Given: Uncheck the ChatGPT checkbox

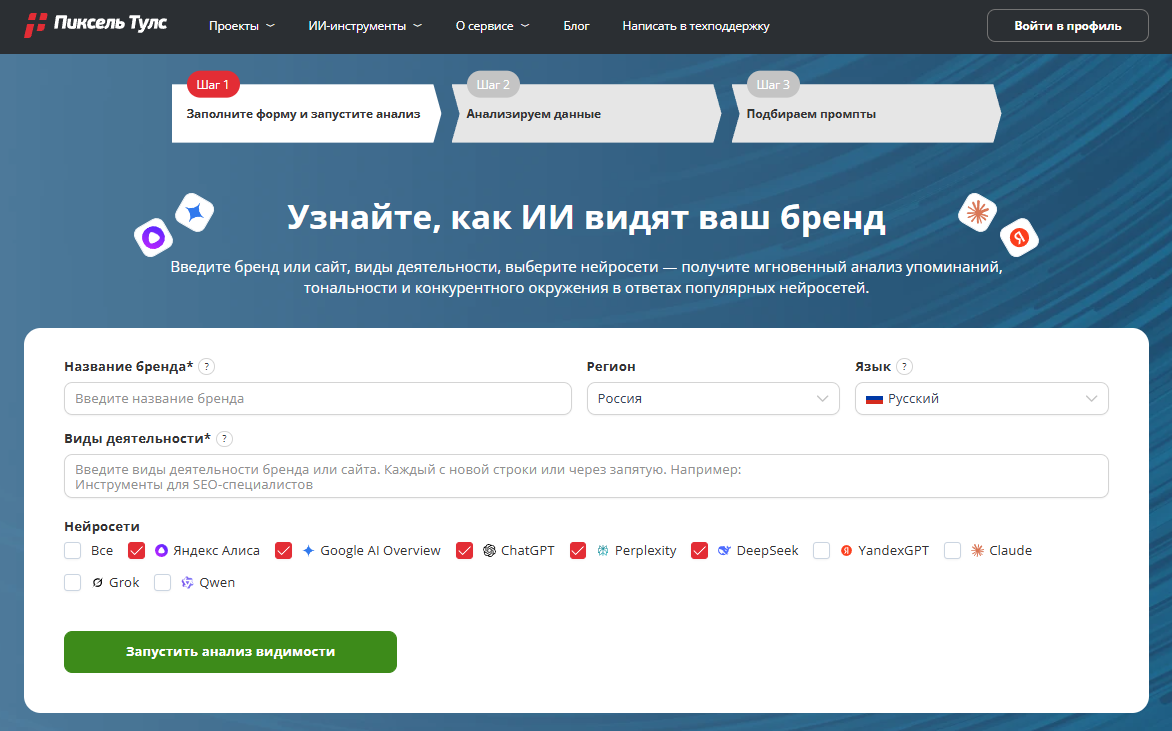Looking at the screenshot, I should point(464,550).
